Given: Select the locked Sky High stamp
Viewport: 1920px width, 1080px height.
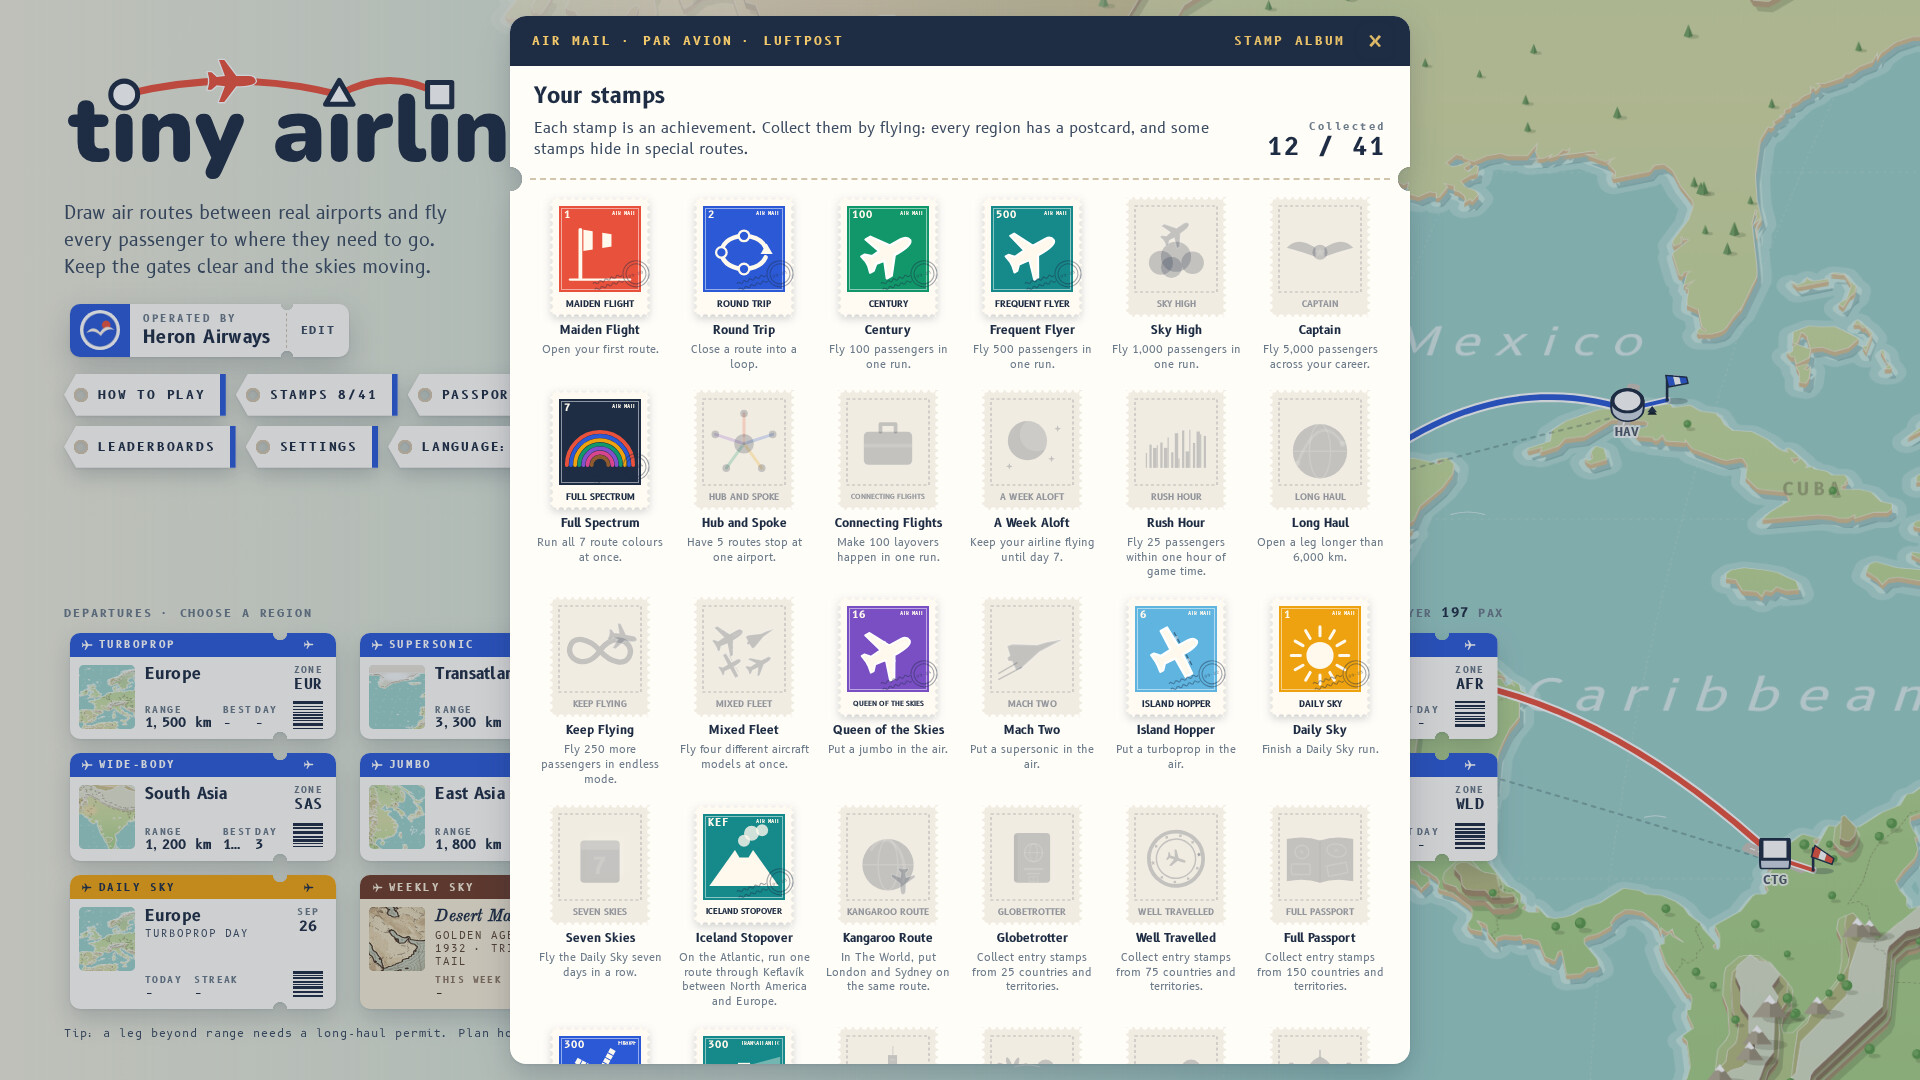Looking at the screenshot, I should (1176, 257).
